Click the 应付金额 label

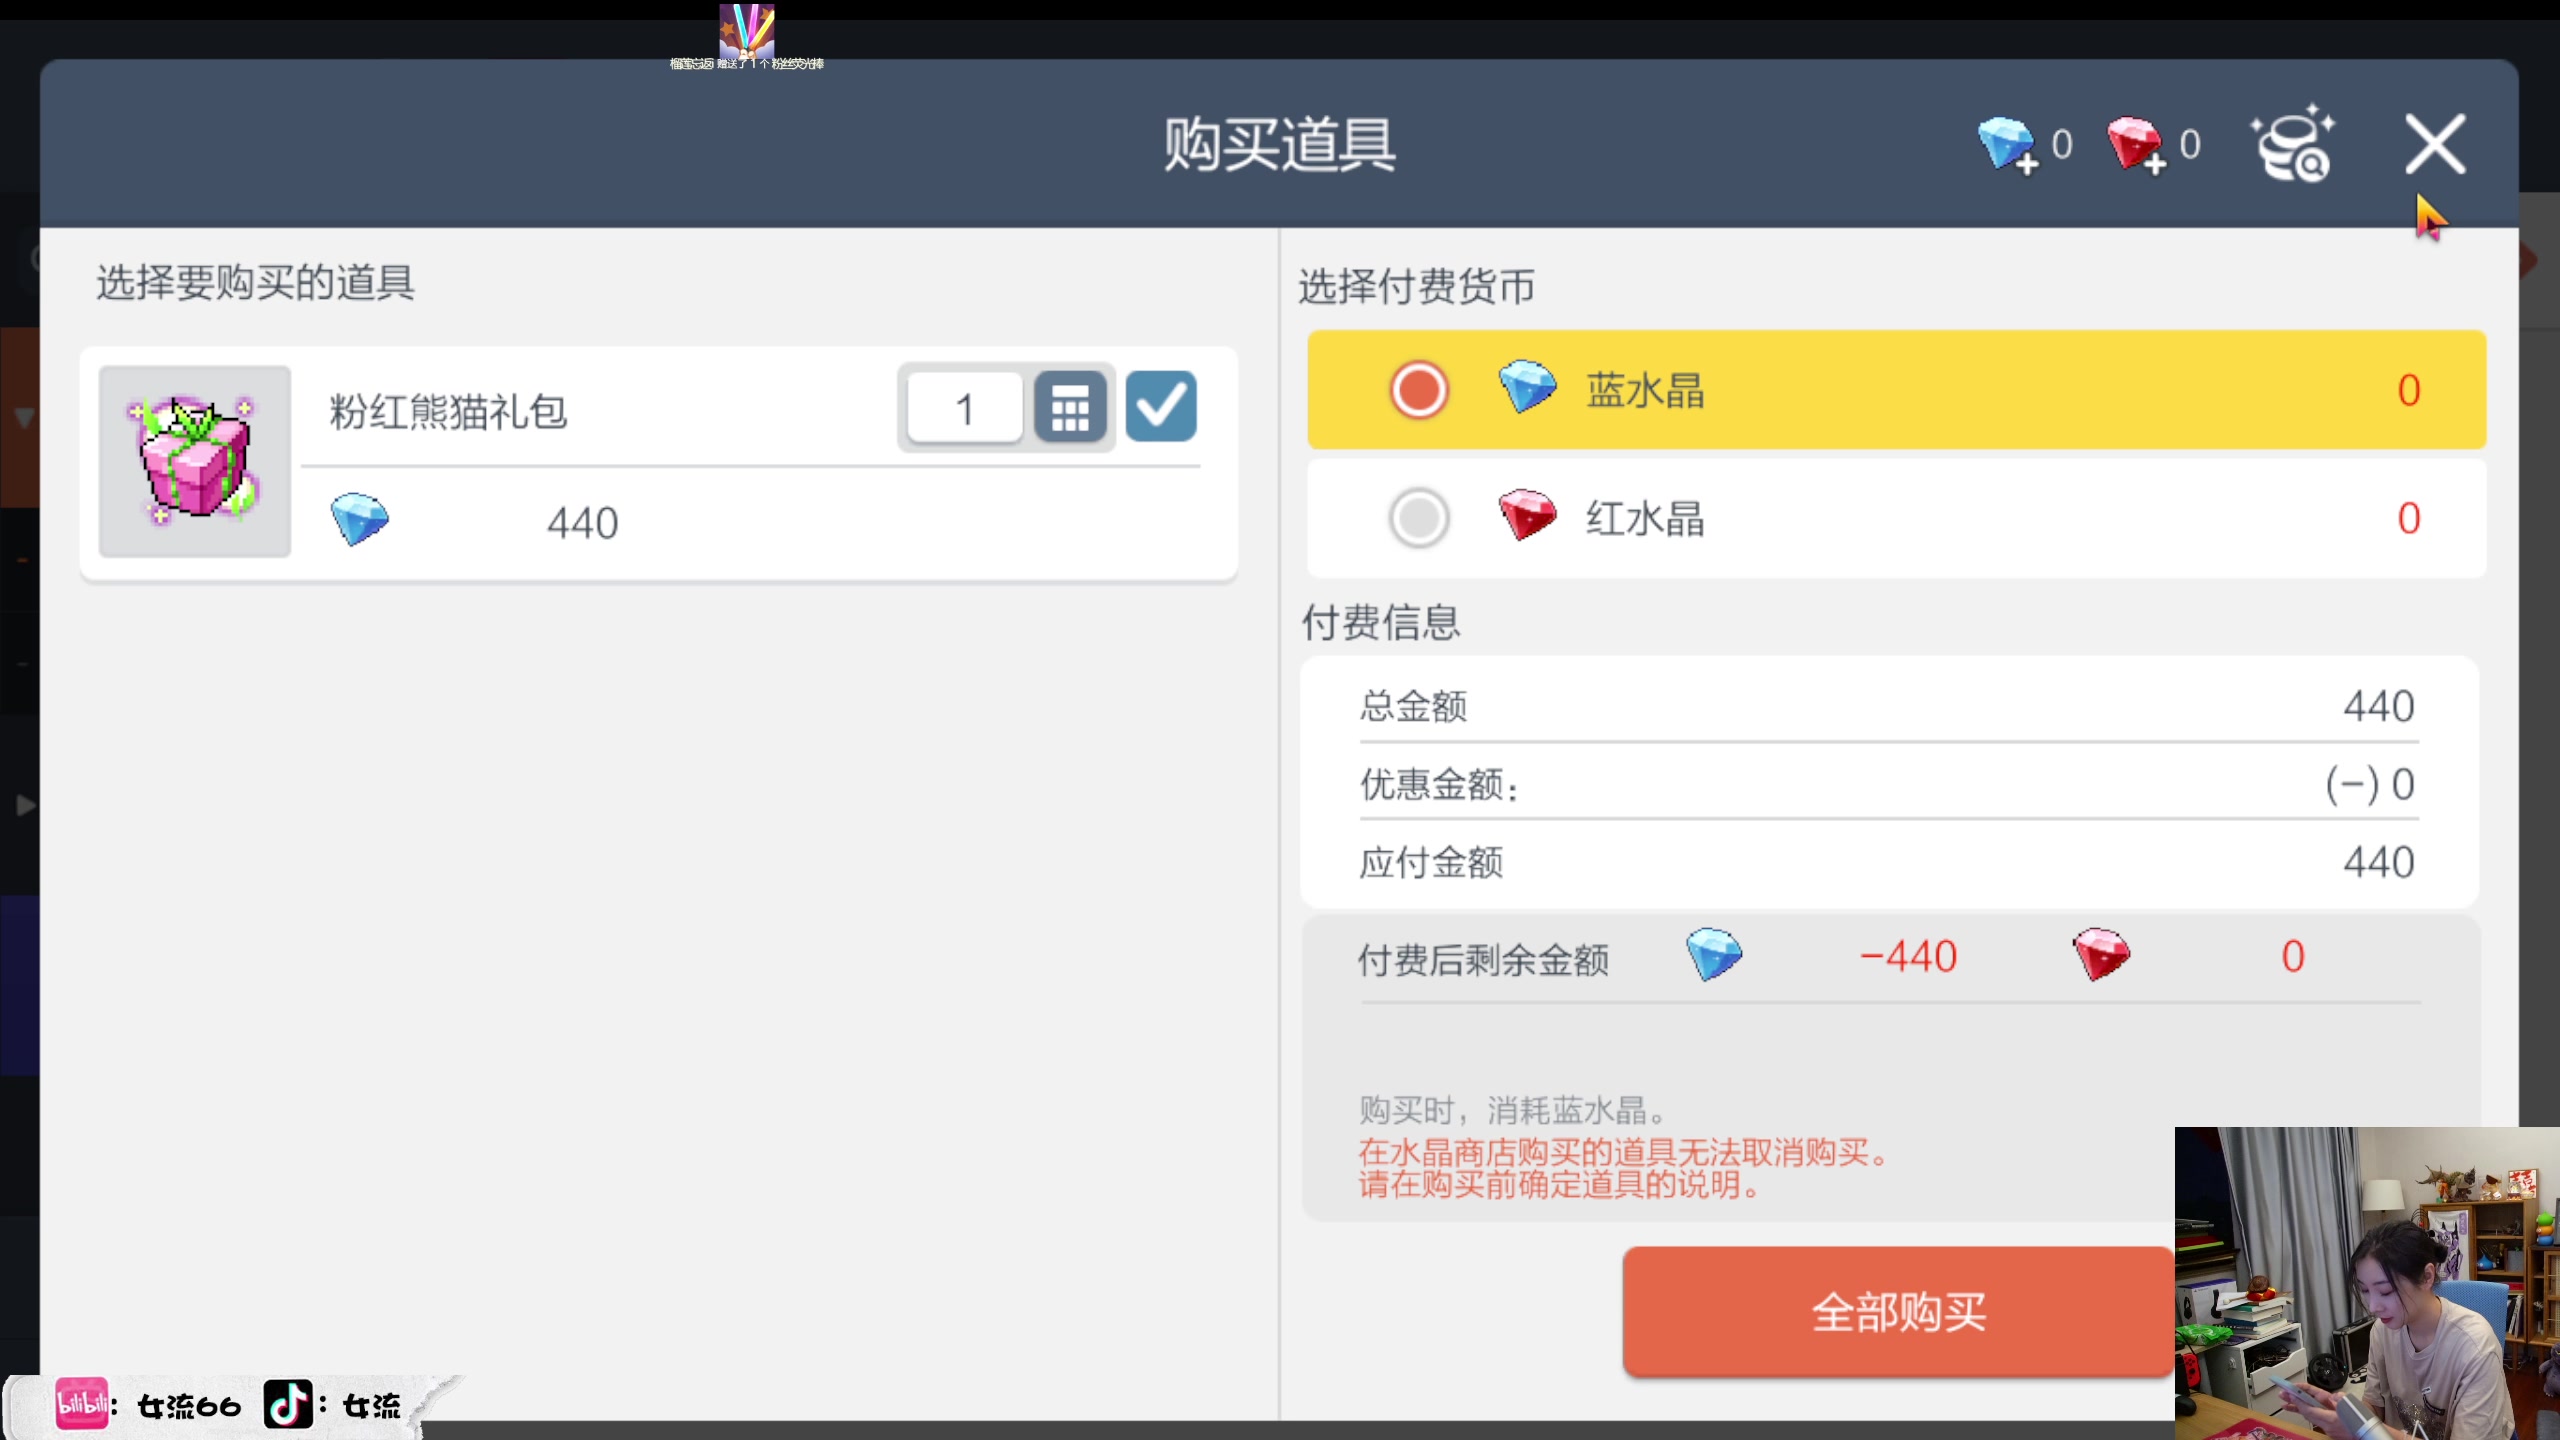(1431, 862)
